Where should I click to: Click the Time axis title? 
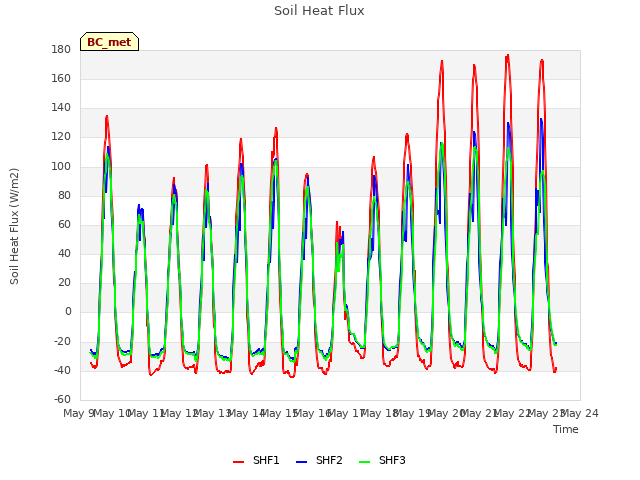click(566, 429)
